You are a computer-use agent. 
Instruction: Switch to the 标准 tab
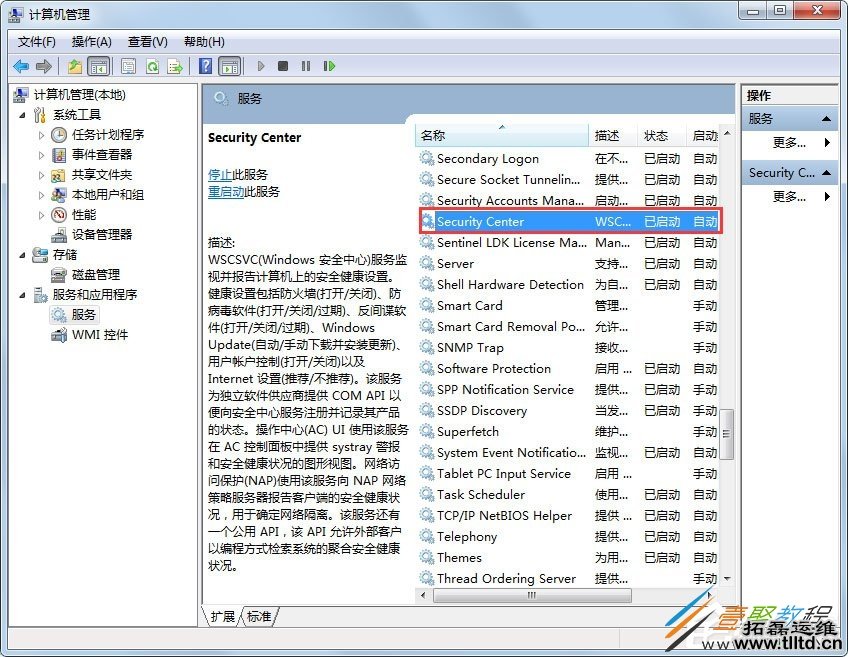pyautogui.click(x=258, y=617)
